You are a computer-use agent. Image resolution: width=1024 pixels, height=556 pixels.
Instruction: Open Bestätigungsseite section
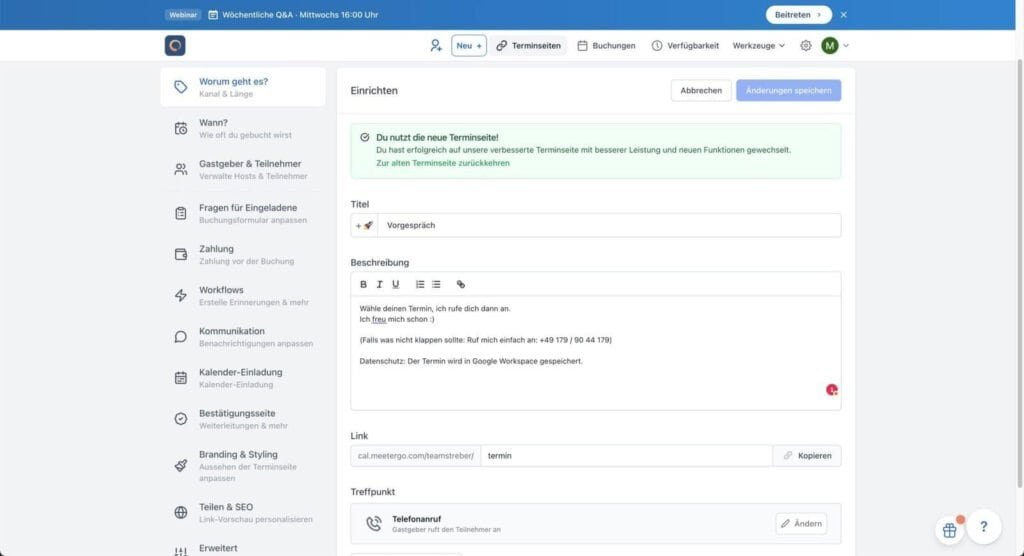pyautogui.click(x=243, y=419)
